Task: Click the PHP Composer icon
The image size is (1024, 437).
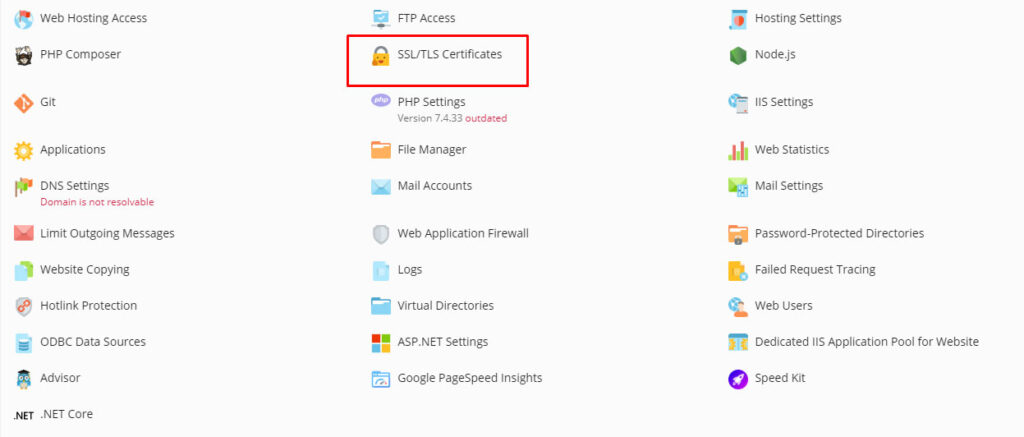Action: (x=23, y=55)
